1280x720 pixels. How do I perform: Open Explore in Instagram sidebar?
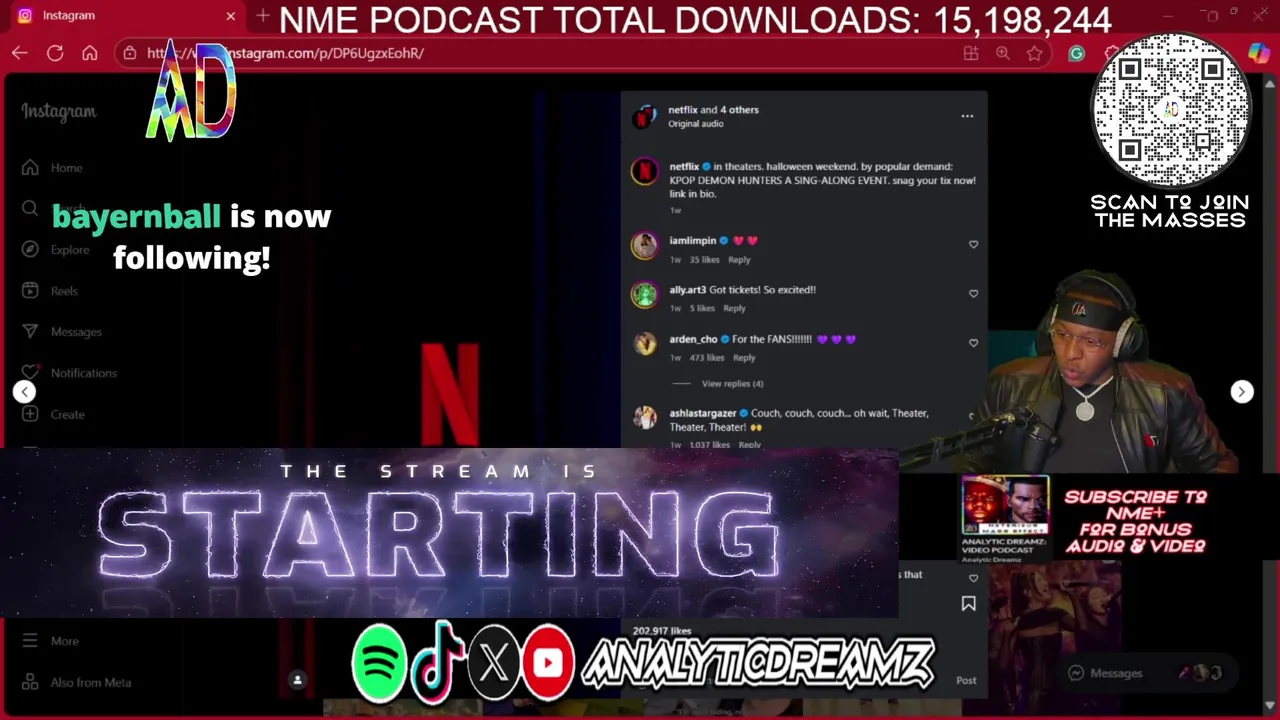coord(56,250)
